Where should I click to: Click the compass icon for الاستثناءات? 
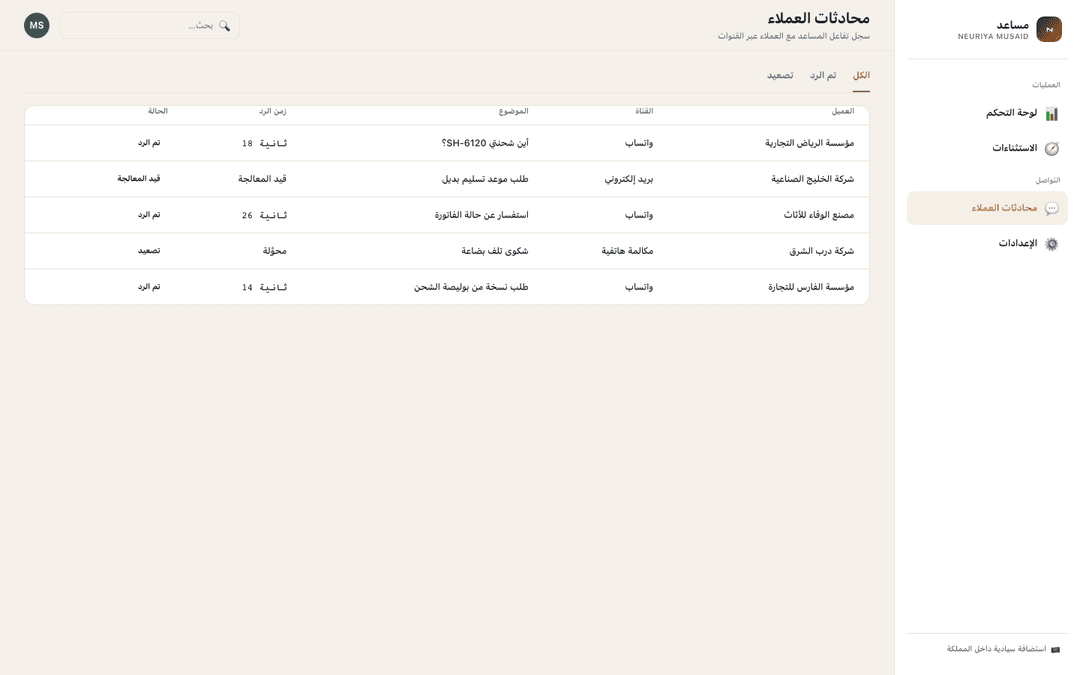pyautogui.click(x=1051, y=148)
